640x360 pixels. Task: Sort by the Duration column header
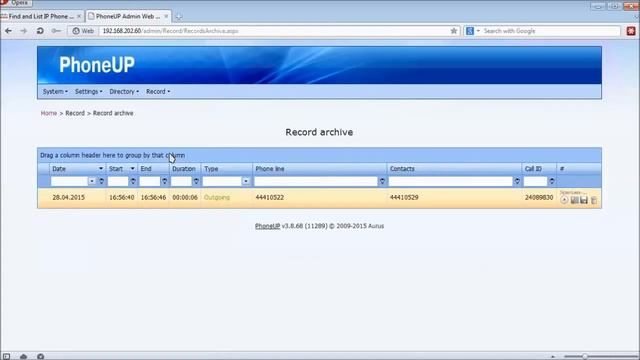coord(185,169)
